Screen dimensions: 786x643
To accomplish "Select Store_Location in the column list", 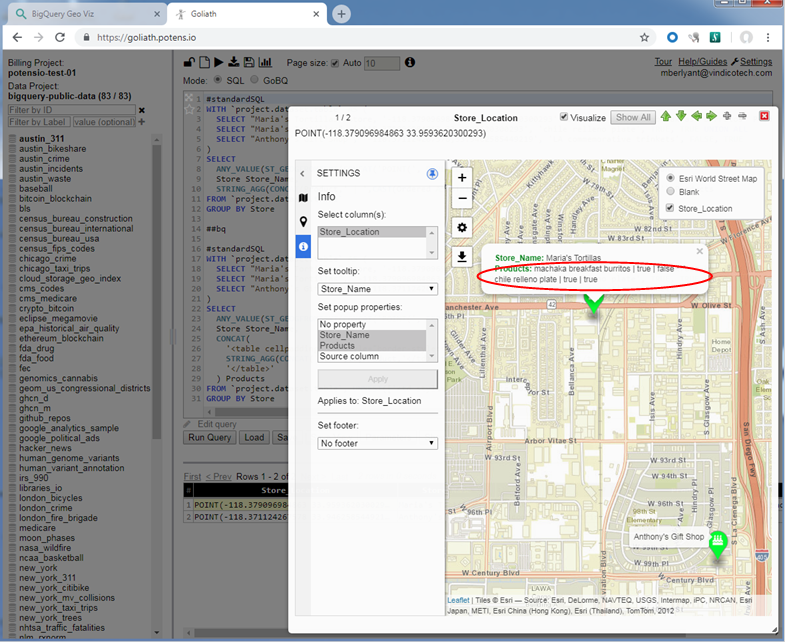I will 372,232.
